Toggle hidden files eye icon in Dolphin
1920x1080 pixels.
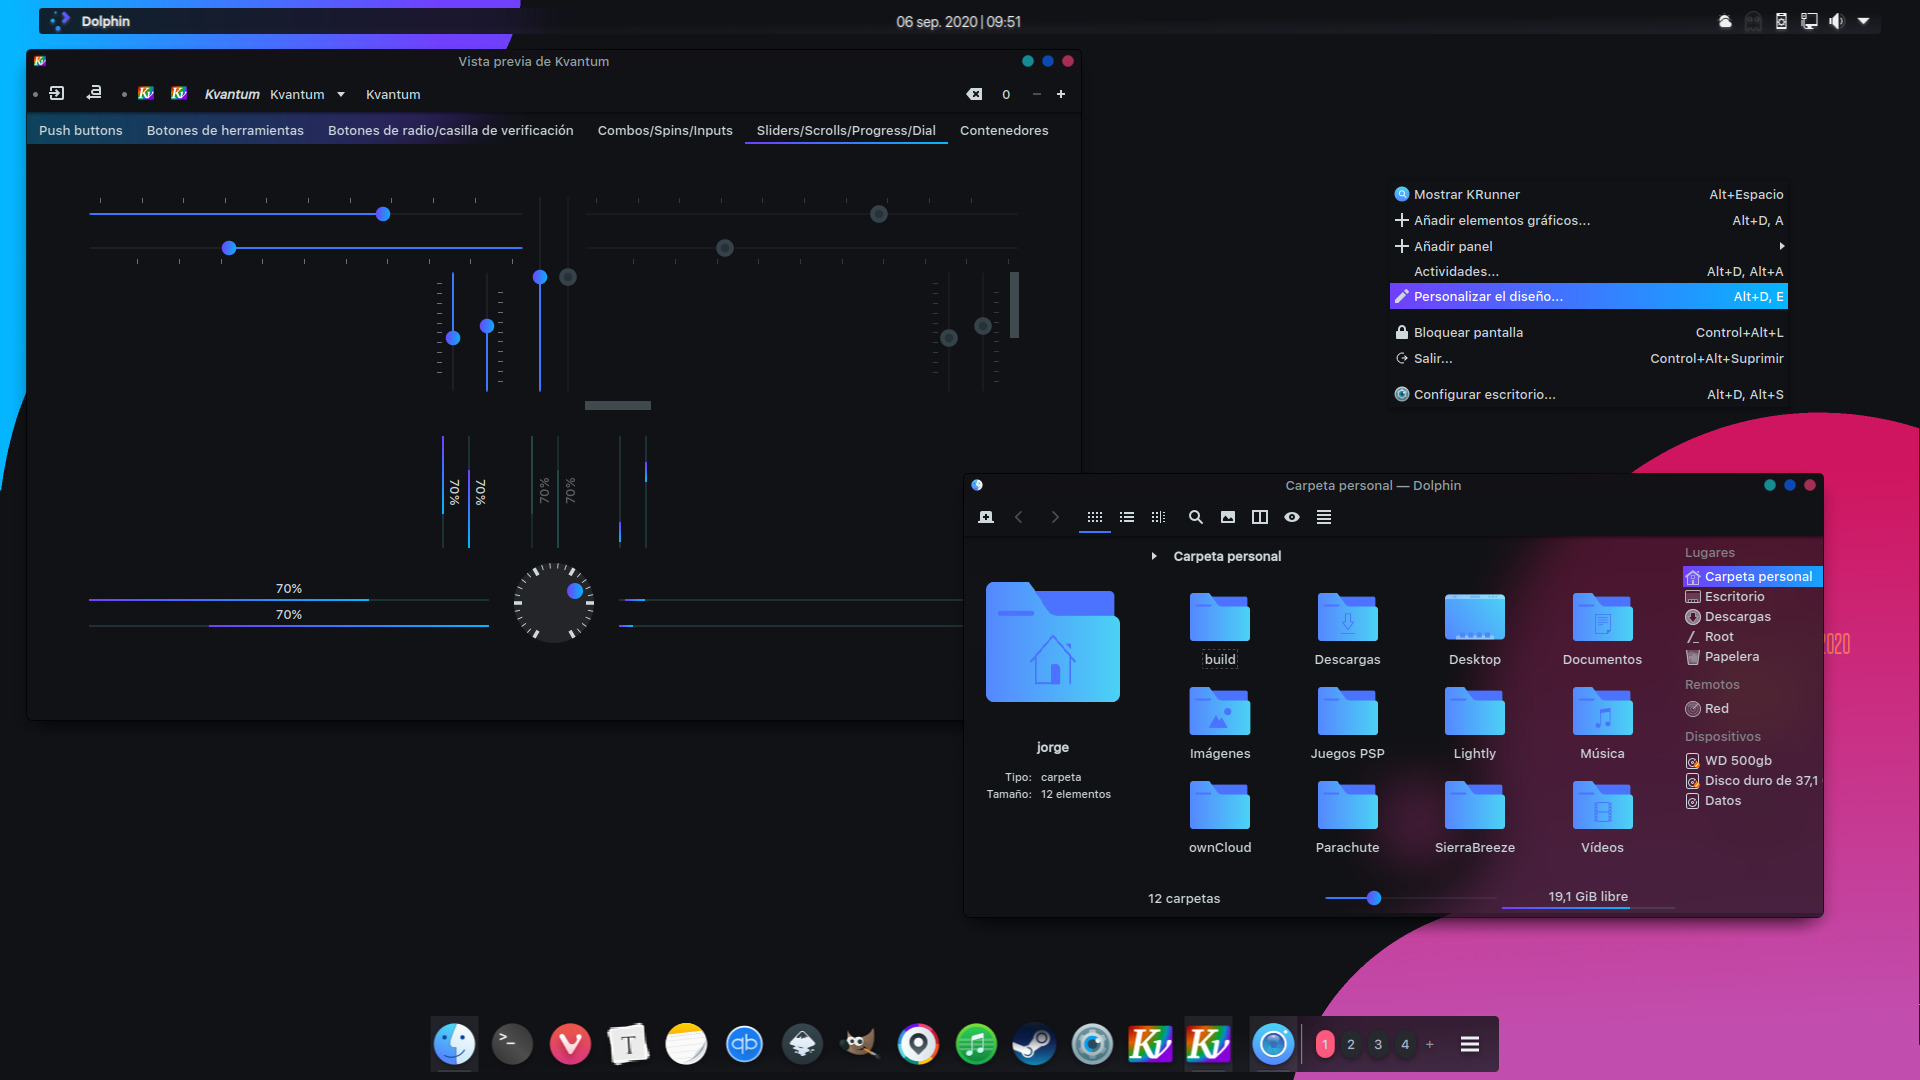click(x=1292, y=517)
